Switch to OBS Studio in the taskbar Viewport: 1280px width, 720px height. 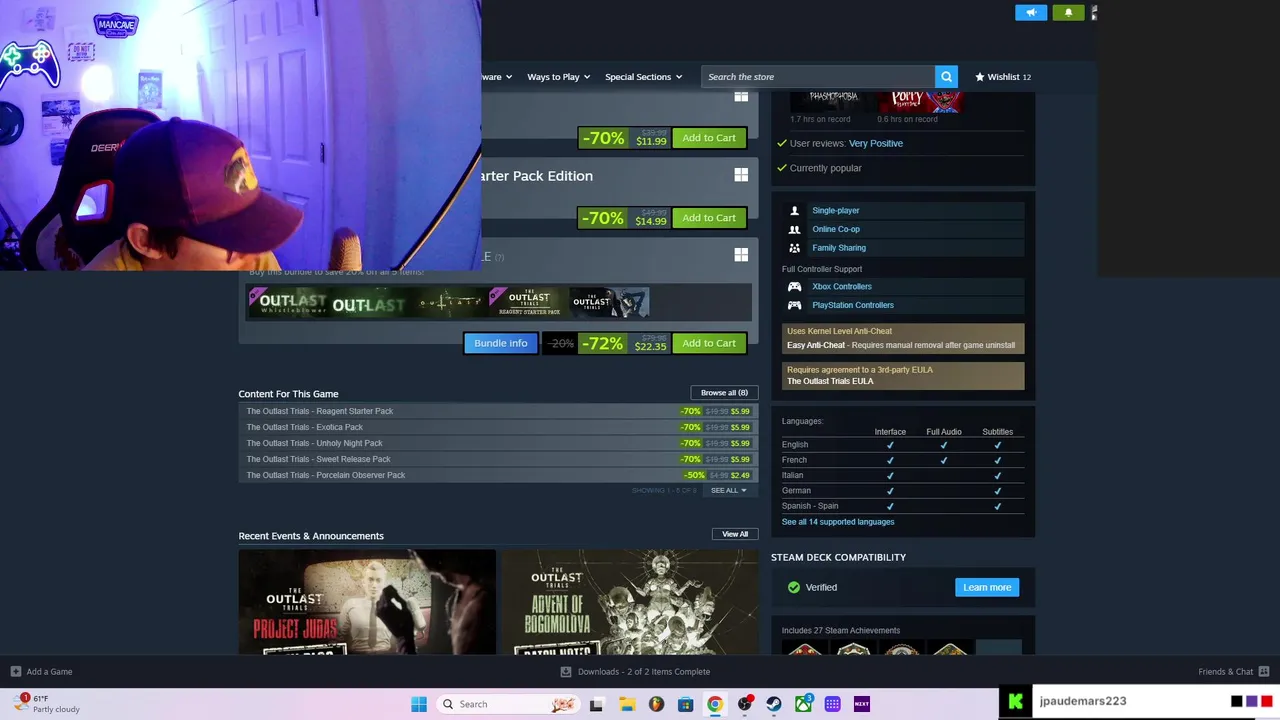tap(744, 704)
